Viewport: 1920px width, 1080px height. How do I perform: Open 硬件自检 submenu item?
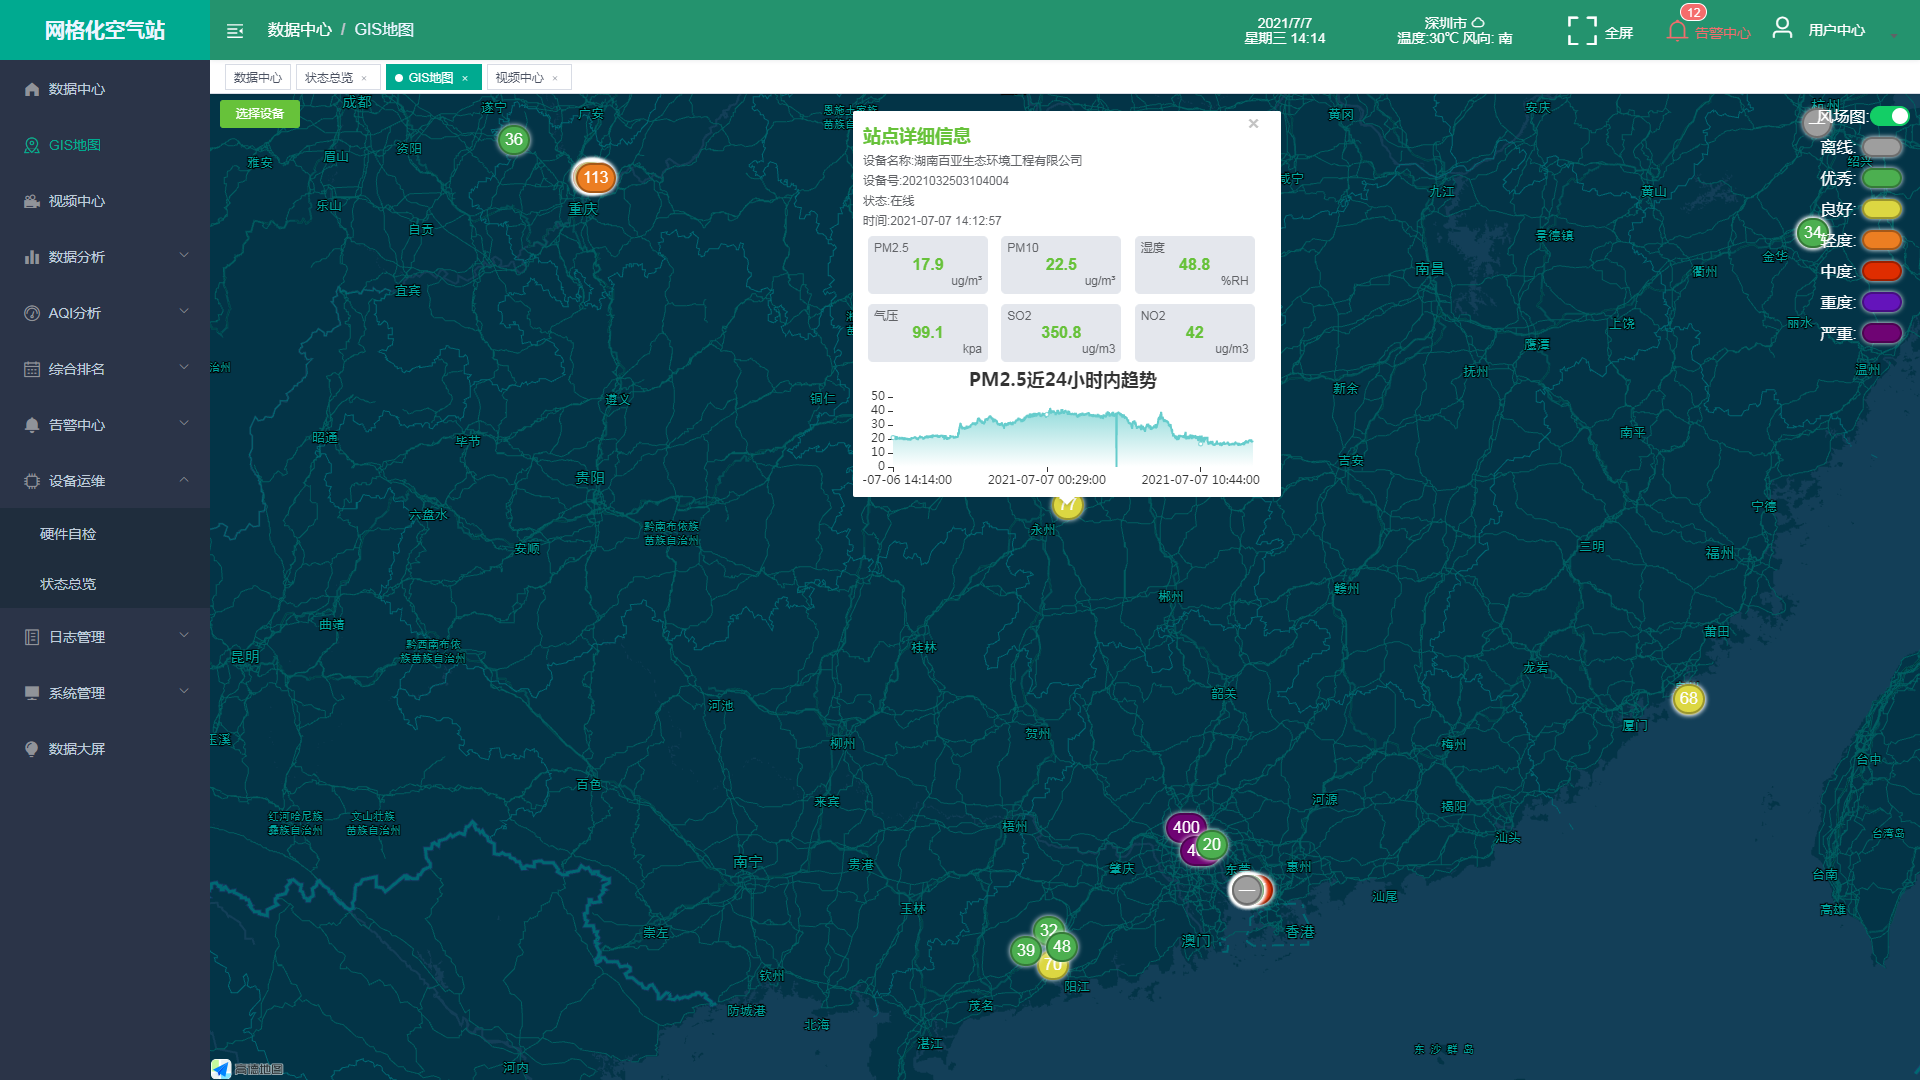[x=68, y=534]
